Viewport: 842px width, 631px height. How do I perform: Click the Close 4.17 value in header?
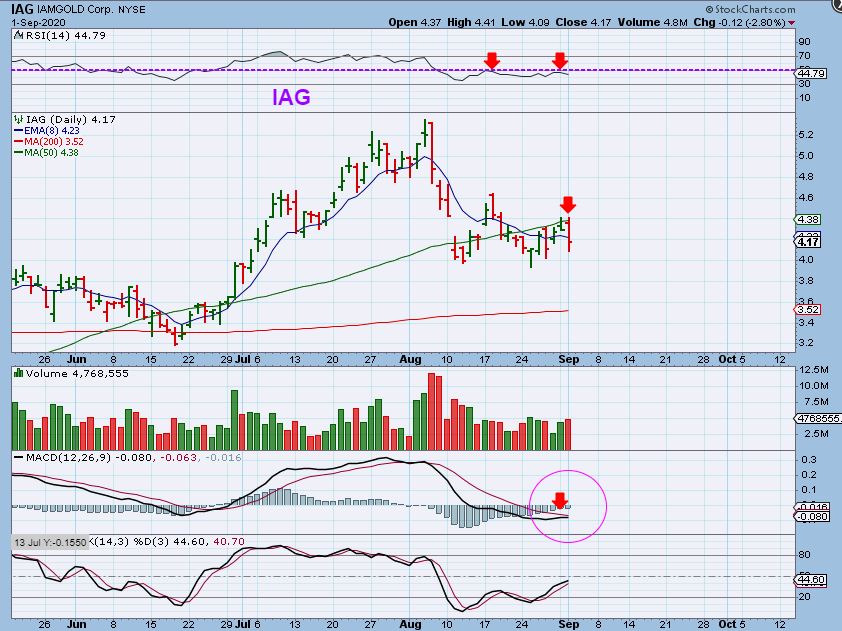click(583, 23)
